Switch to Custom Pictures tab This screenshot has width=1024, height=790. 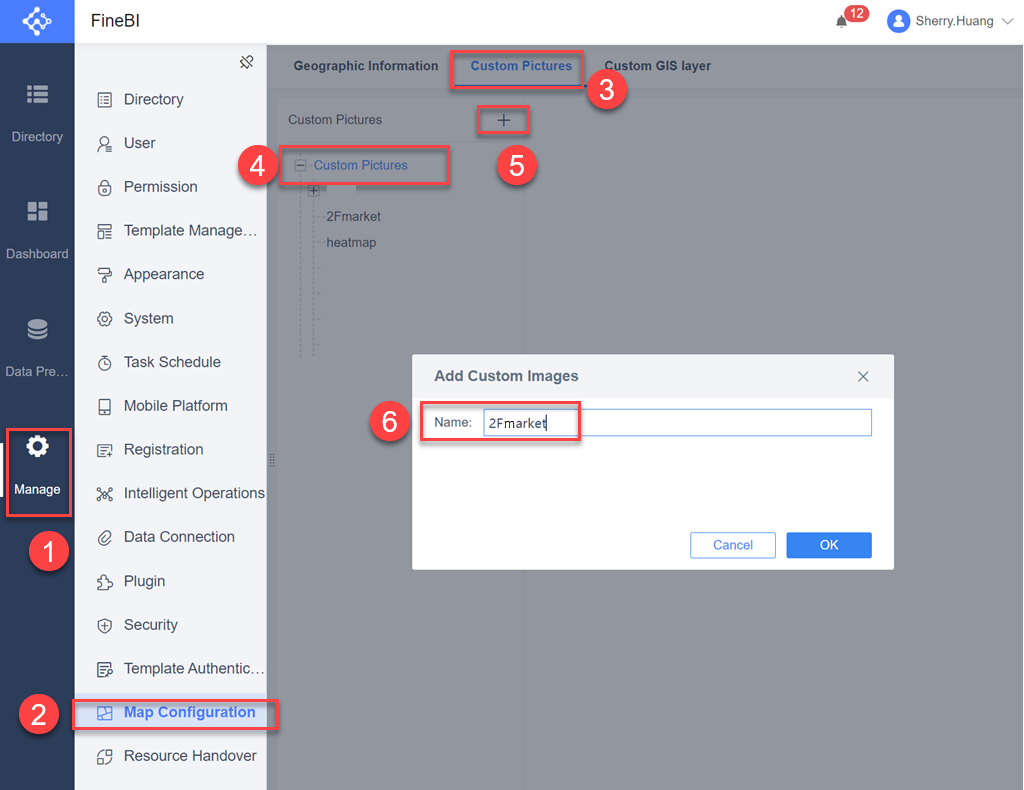(x=521, y=66)
